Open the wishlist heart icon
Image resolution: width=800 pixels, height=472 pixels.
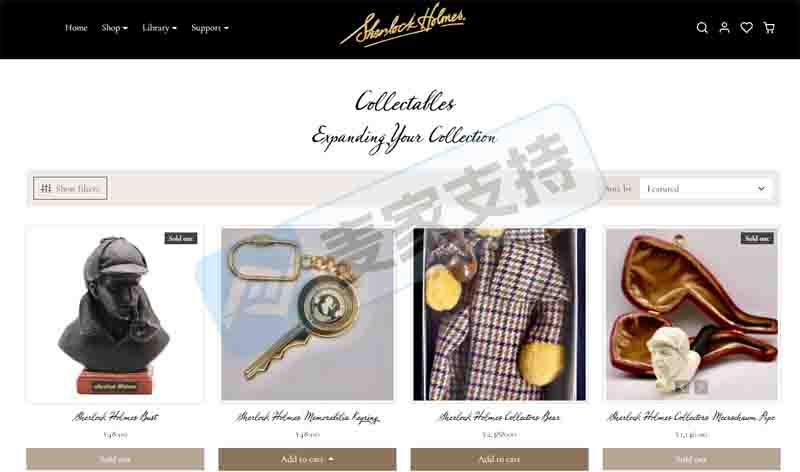tap(746, 28)
